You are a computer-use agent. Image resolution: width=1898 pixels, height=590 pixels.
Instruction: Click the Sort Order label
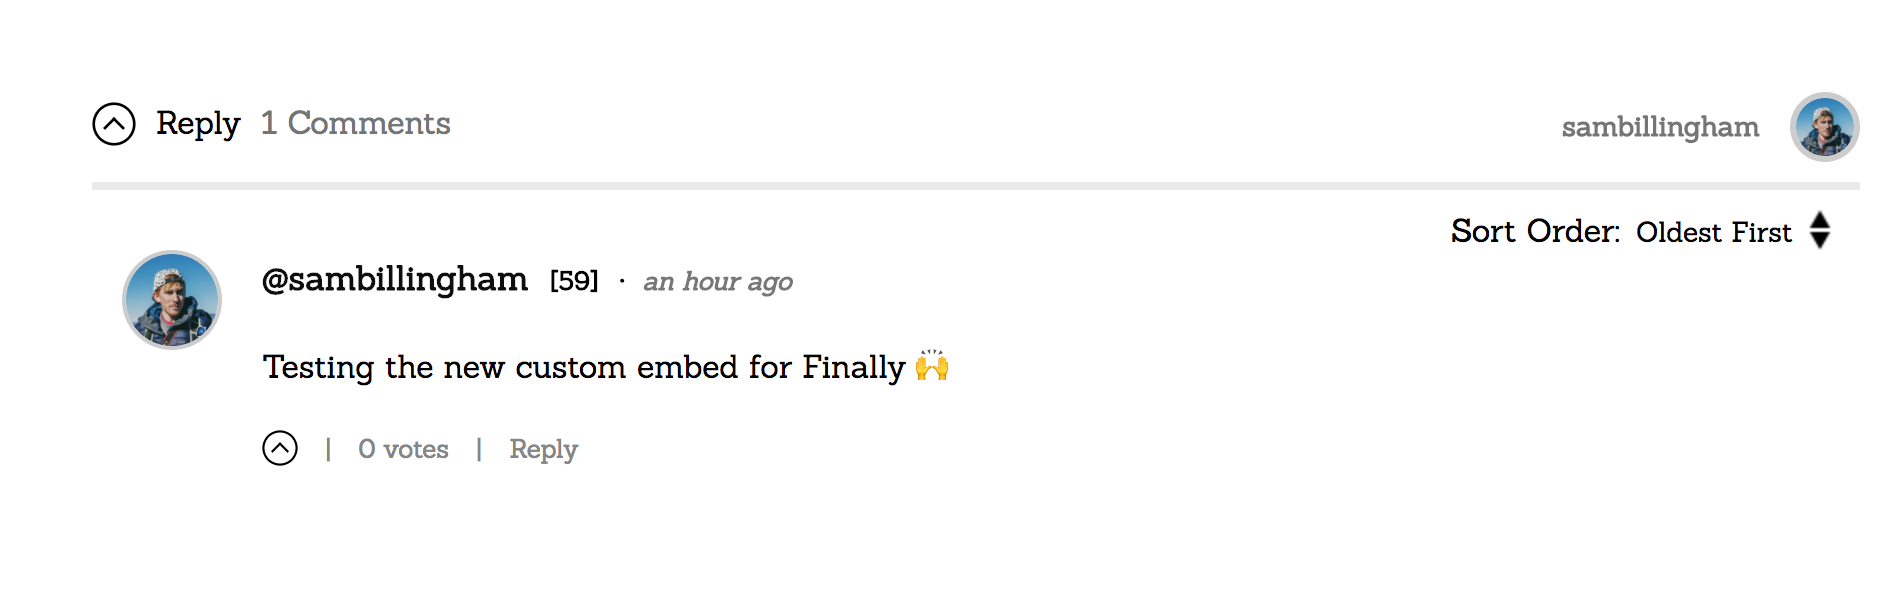point(1534,232)
